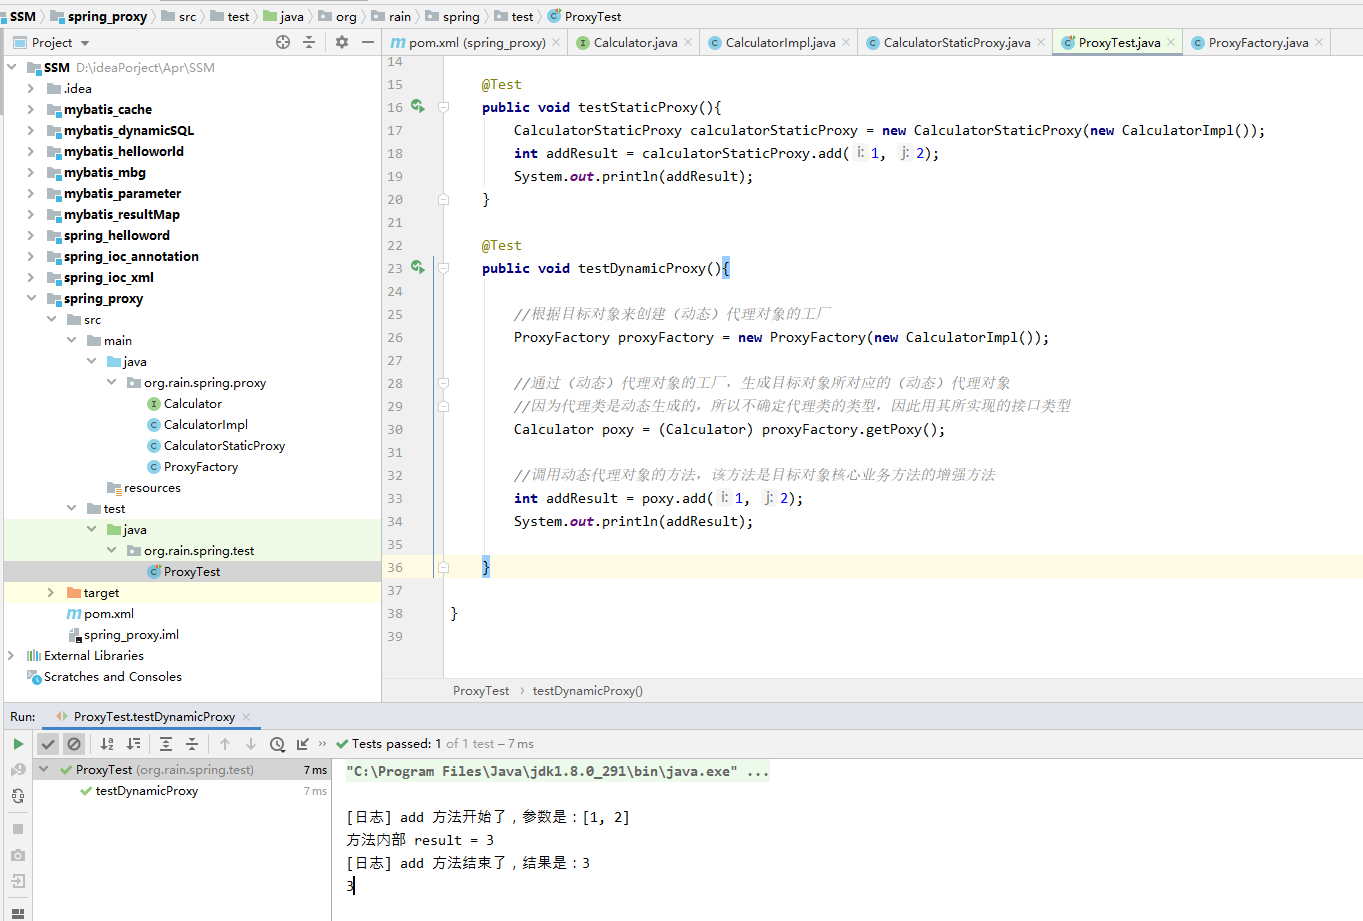Open the Project view dropdown
The width and height of the screenshot is (1363, 921).
point(85,43)
